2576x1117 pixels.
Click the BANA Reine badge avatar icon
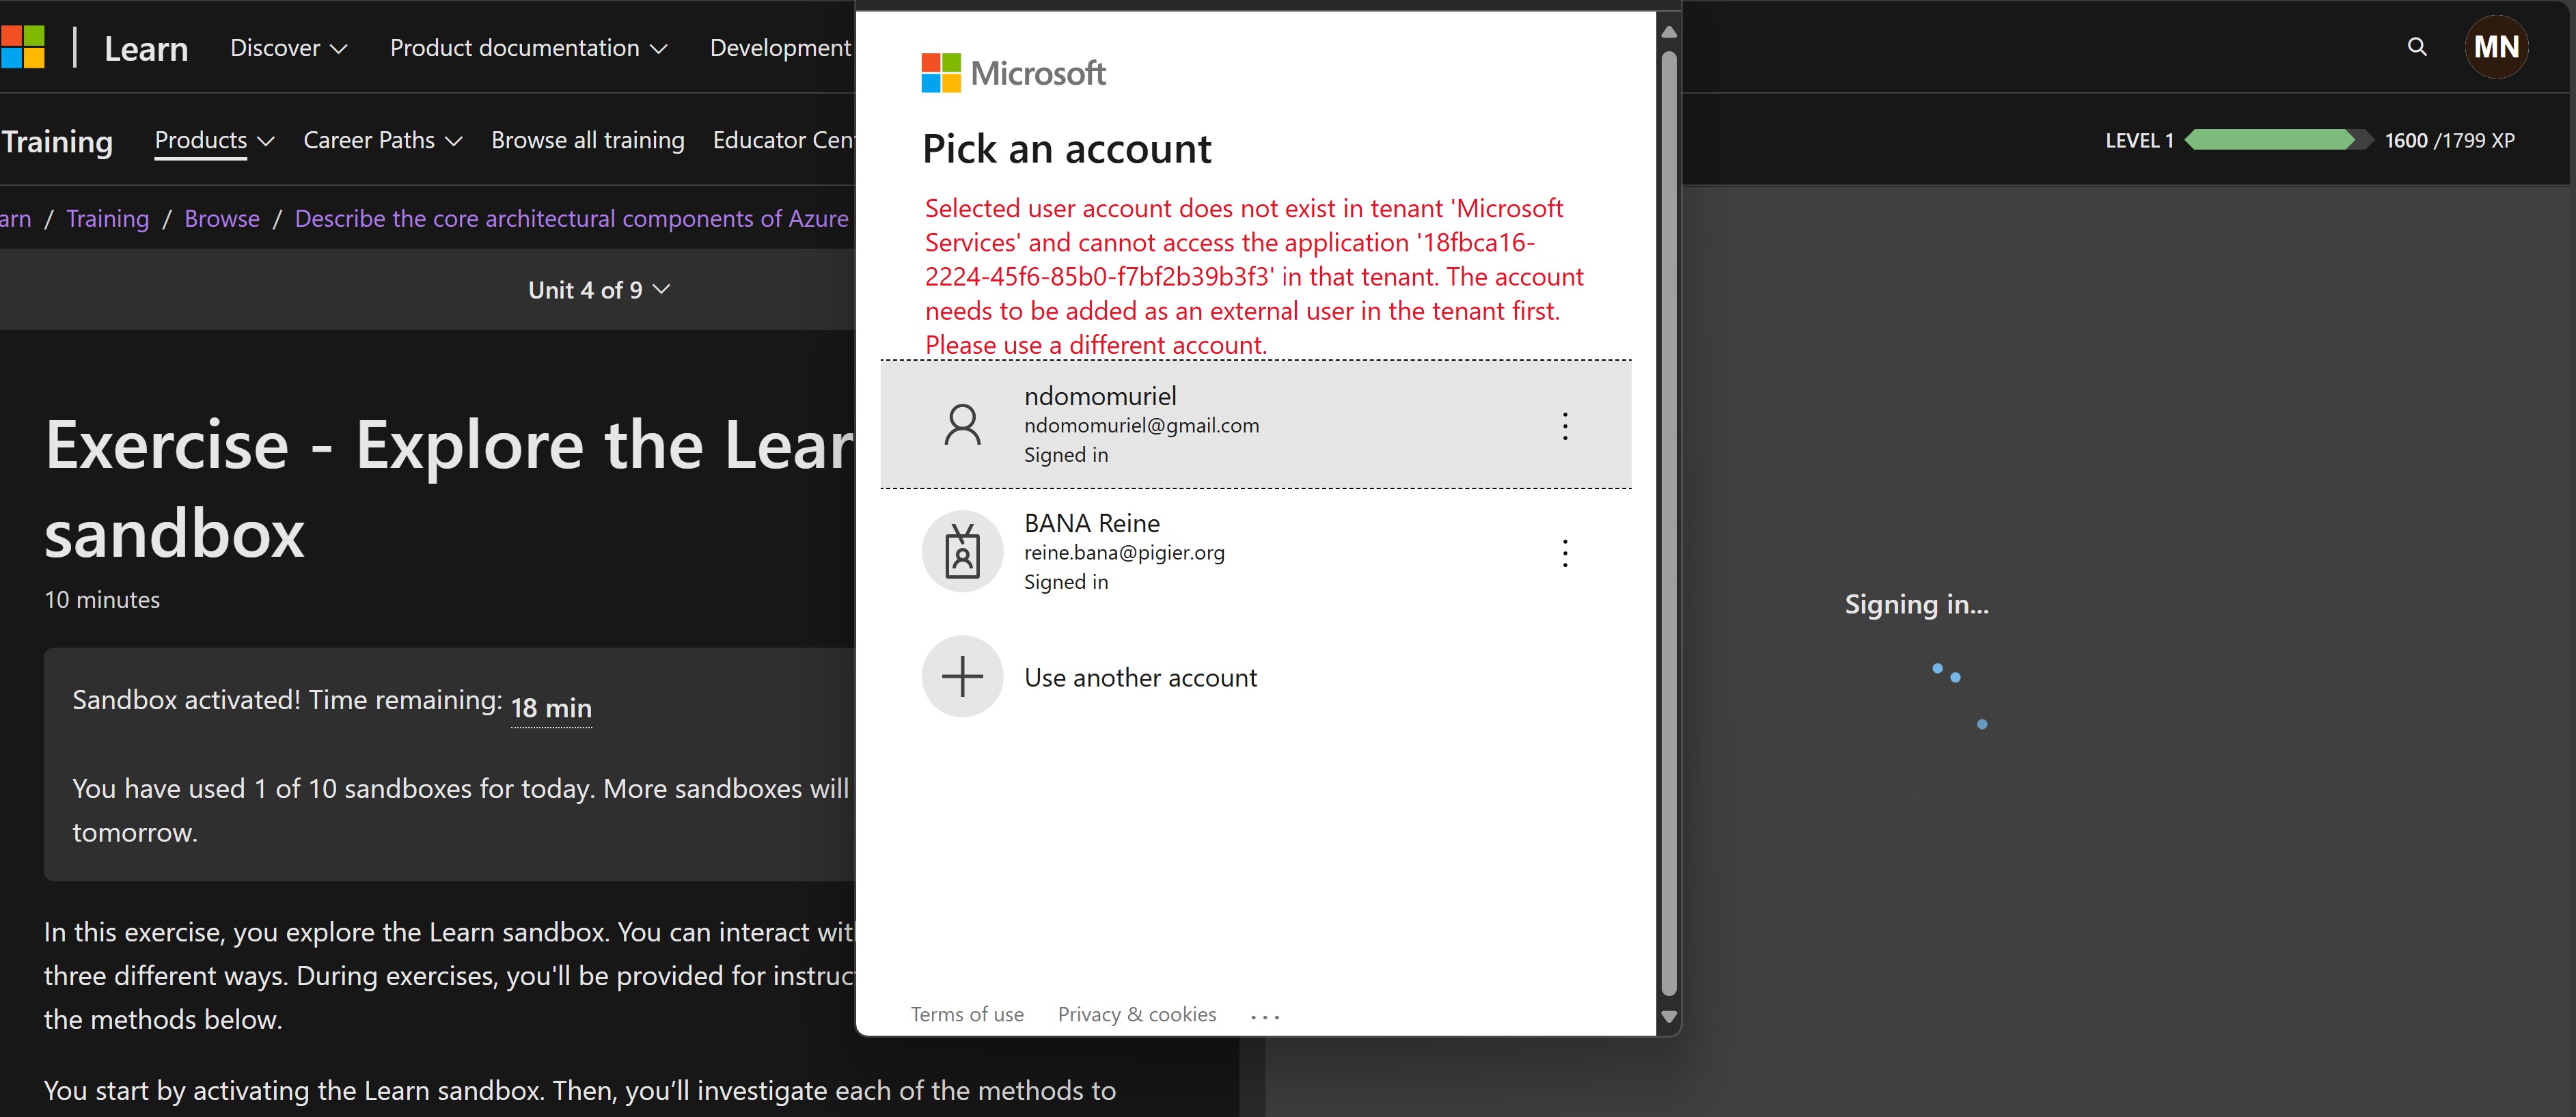962,551
